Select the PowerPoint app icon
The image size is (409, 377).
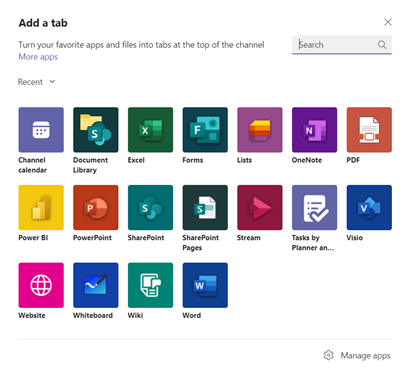96,207
